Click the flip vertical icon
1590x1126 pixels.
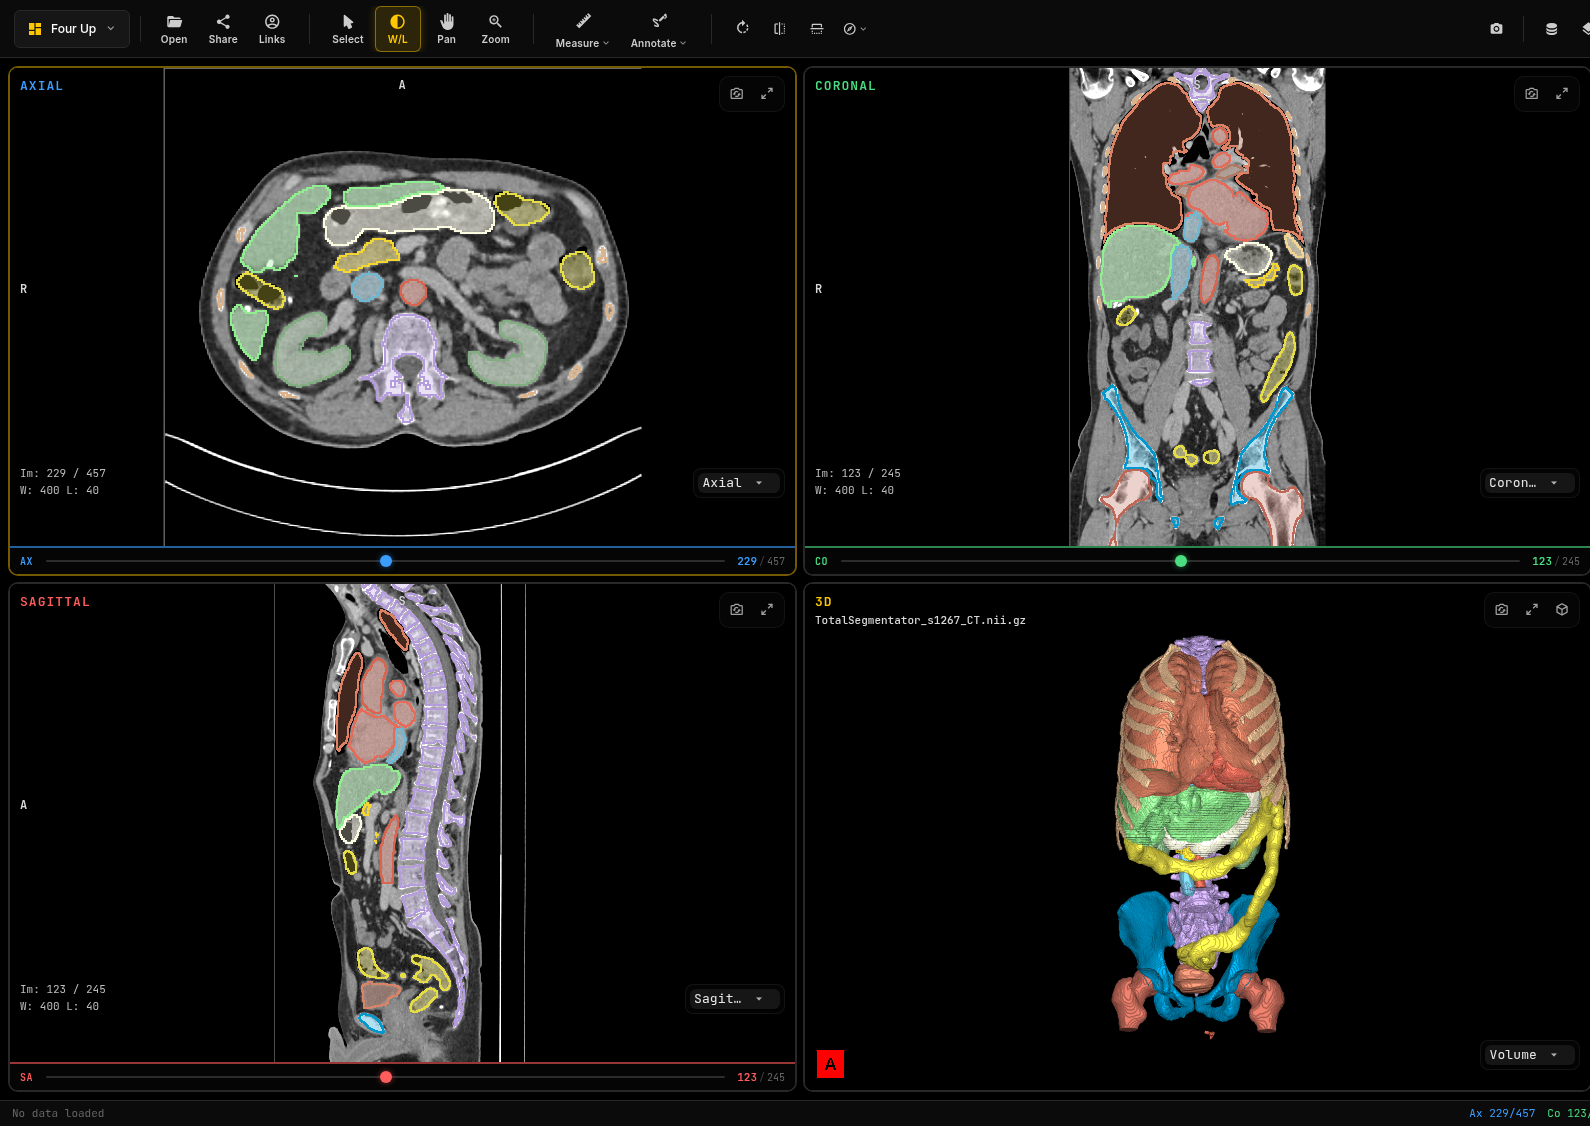tap(817, 29)
